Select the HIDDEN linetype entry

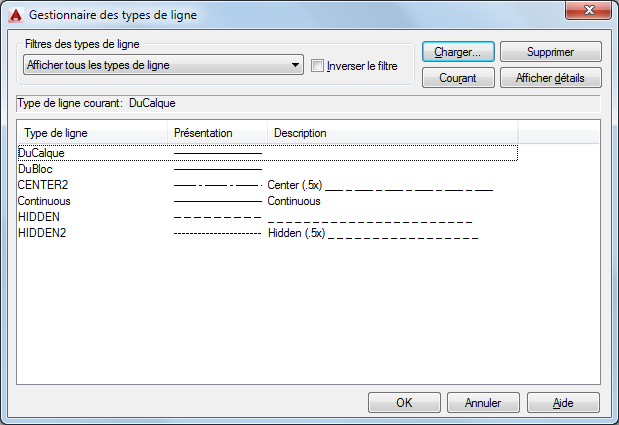(39, 217)
